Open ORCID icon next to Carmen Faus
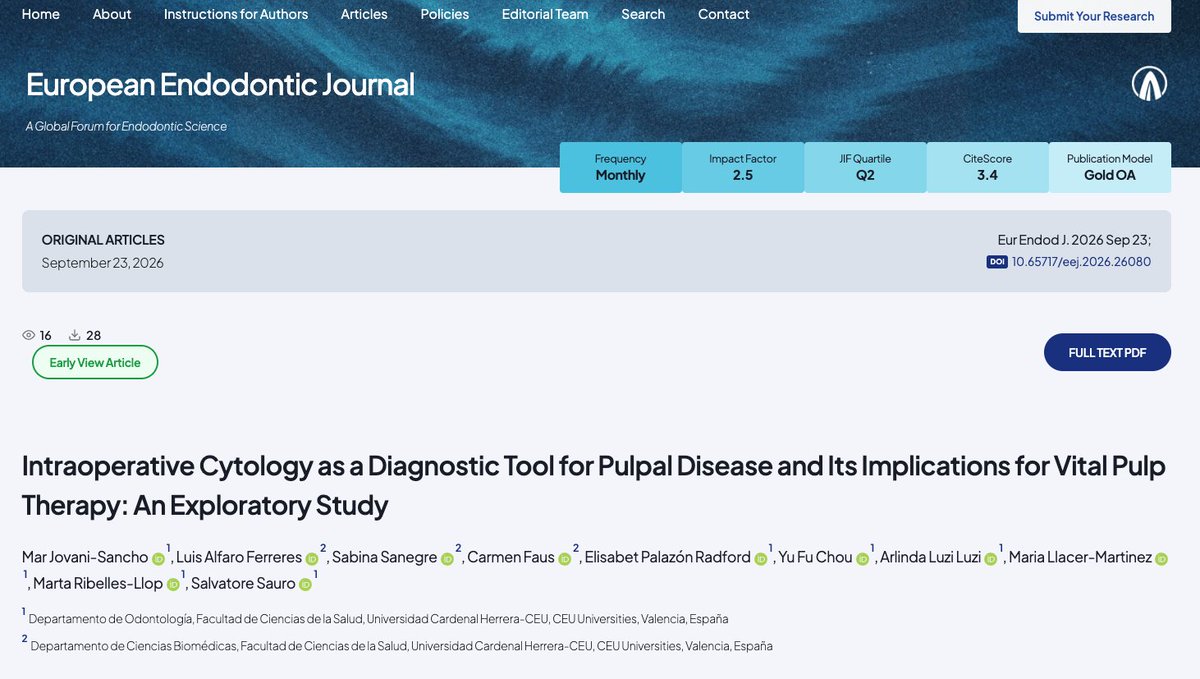The image size is (1200, 679). point(564,559)
